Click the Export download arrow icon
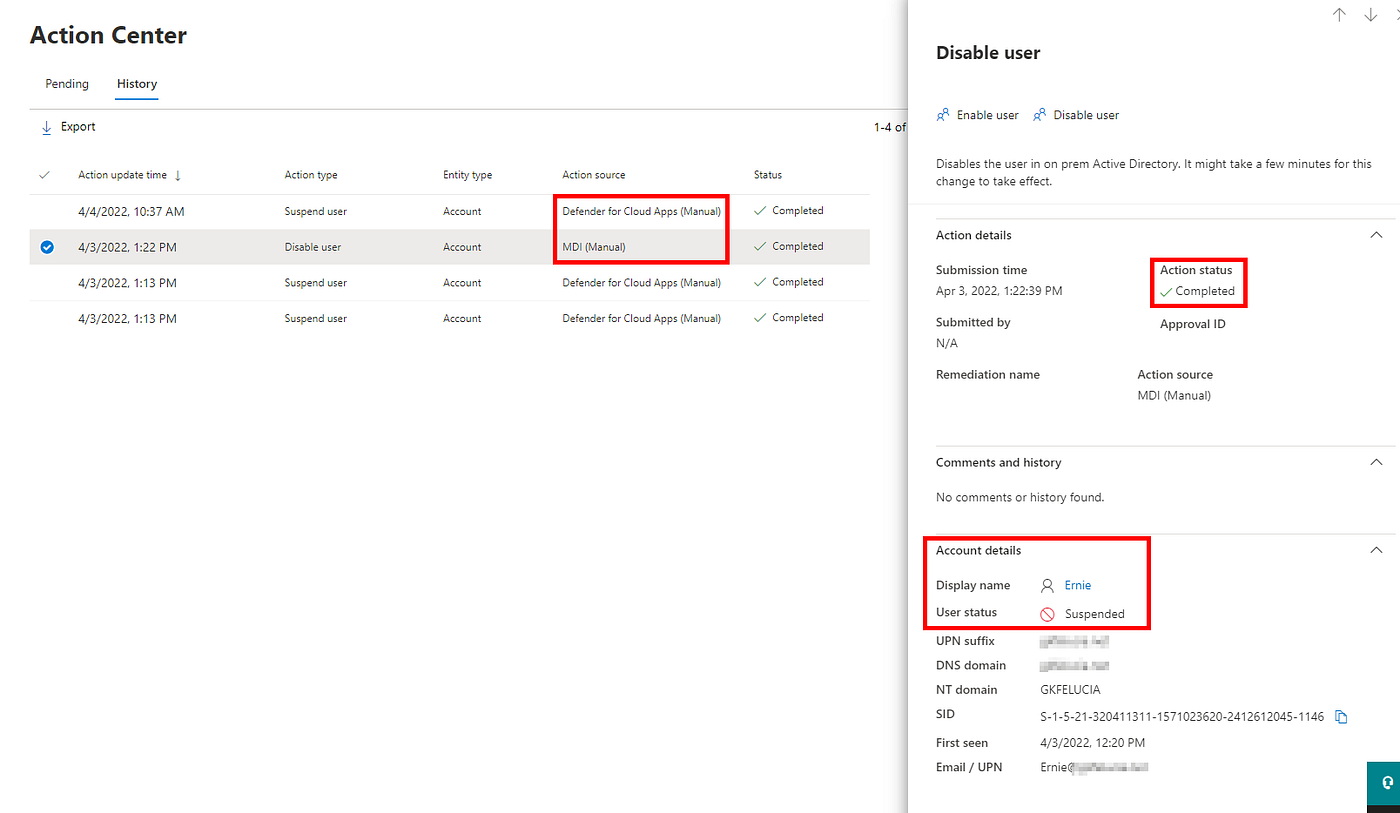Viewport: 1400px width, 813px height. click(46, 127)
